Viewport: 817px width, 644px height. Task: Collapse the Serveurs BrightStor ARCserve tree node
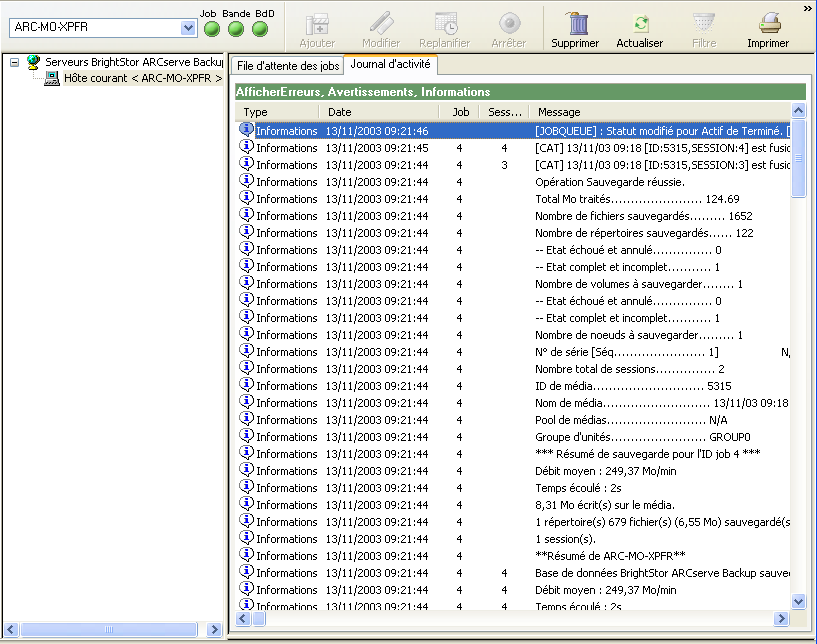pos(15,62)
